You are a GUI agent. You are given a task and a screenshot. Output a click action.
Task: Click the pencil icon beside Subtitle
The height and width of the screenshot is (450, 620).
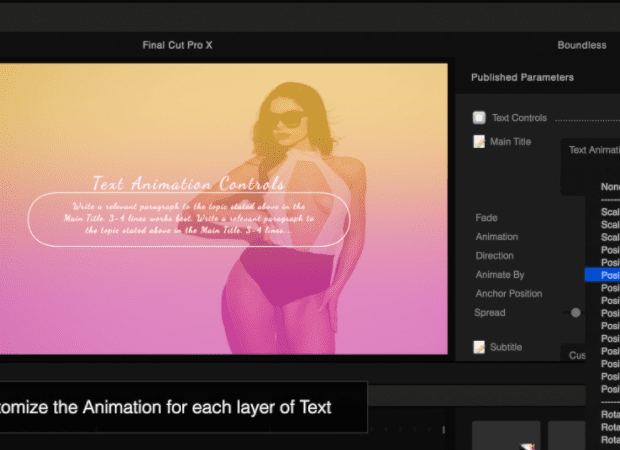479,347
